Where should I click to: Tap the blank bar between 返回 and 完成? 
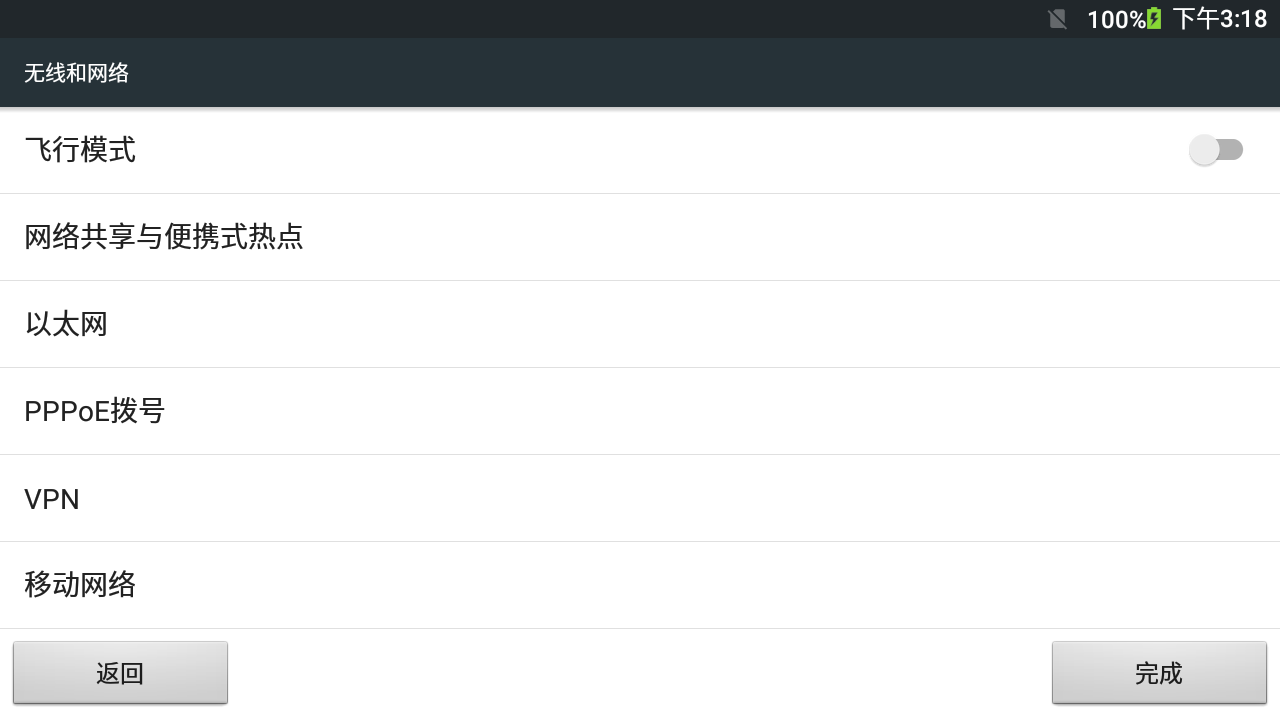point(640,673)
